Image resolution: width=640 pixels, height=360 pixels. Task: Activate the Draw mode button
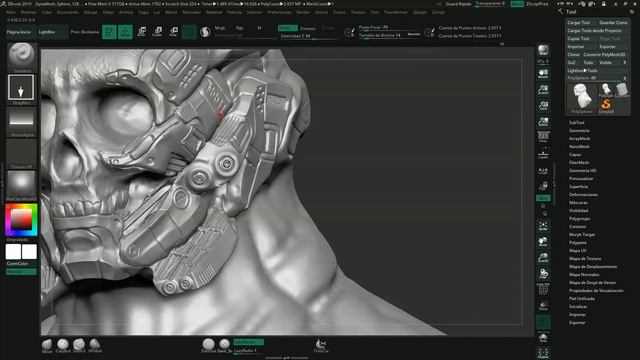125,32
